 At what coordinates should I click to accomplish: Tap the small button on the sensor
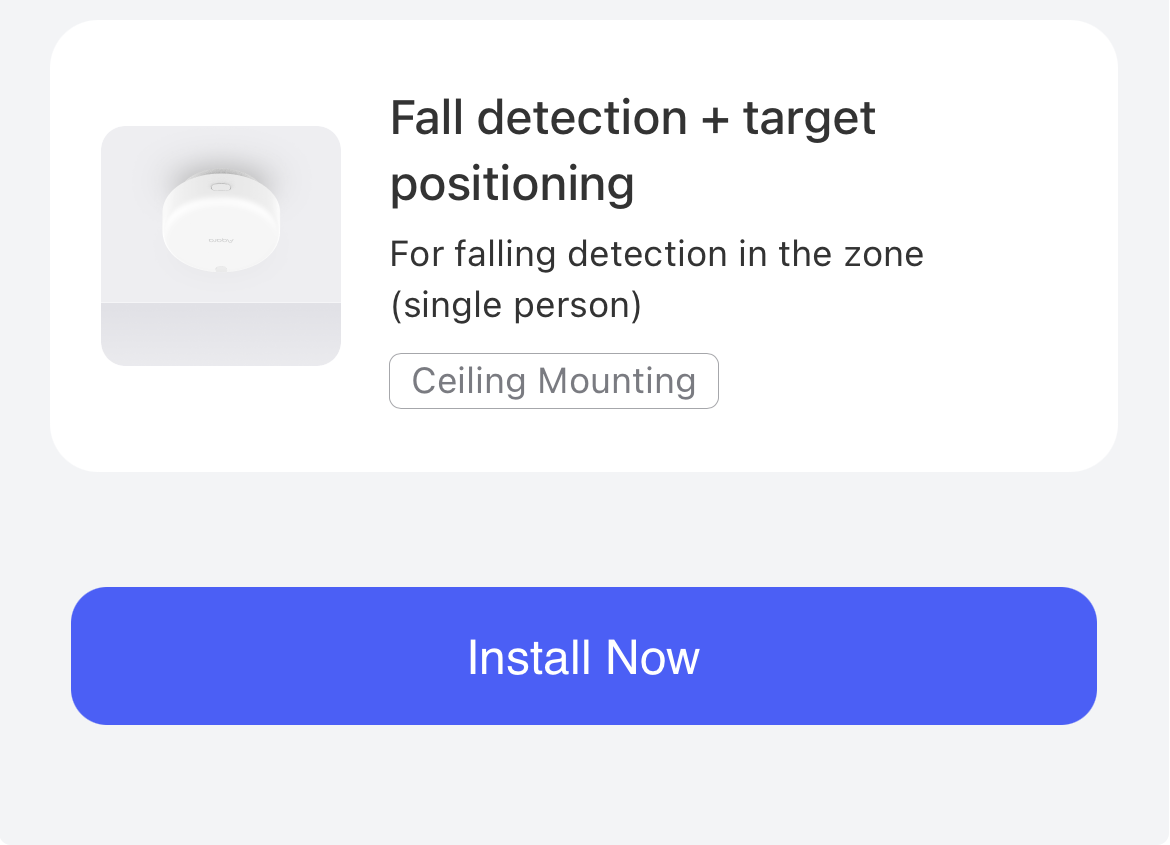[x=221, y=187]
